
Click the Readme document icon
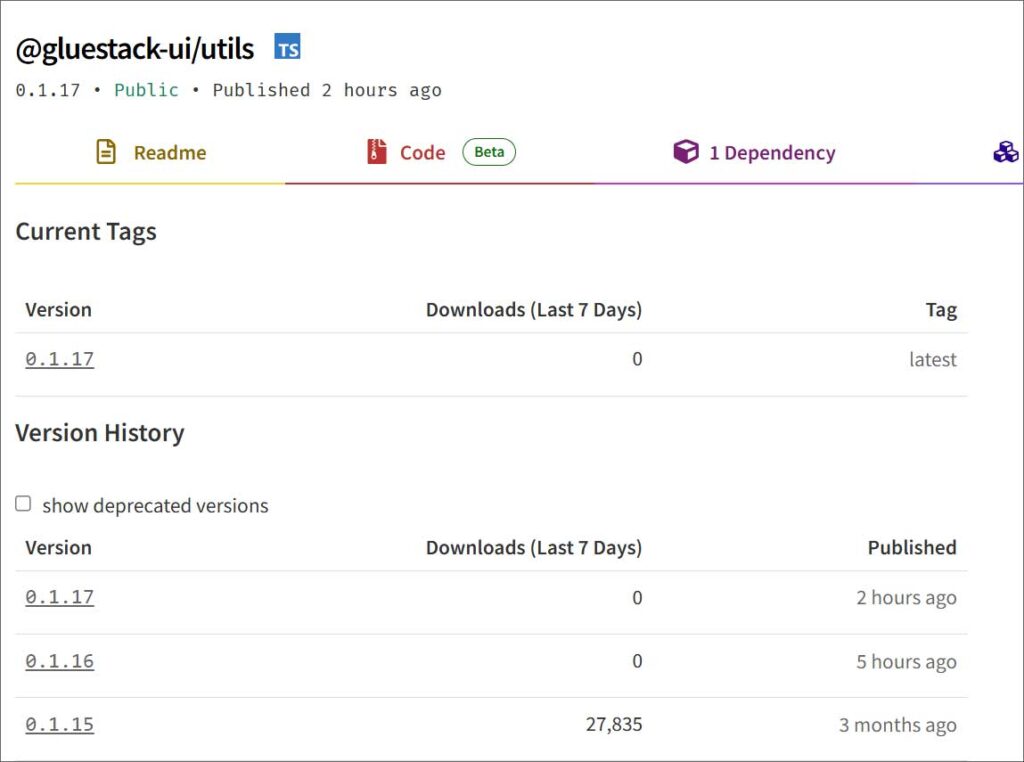[106, 152]
